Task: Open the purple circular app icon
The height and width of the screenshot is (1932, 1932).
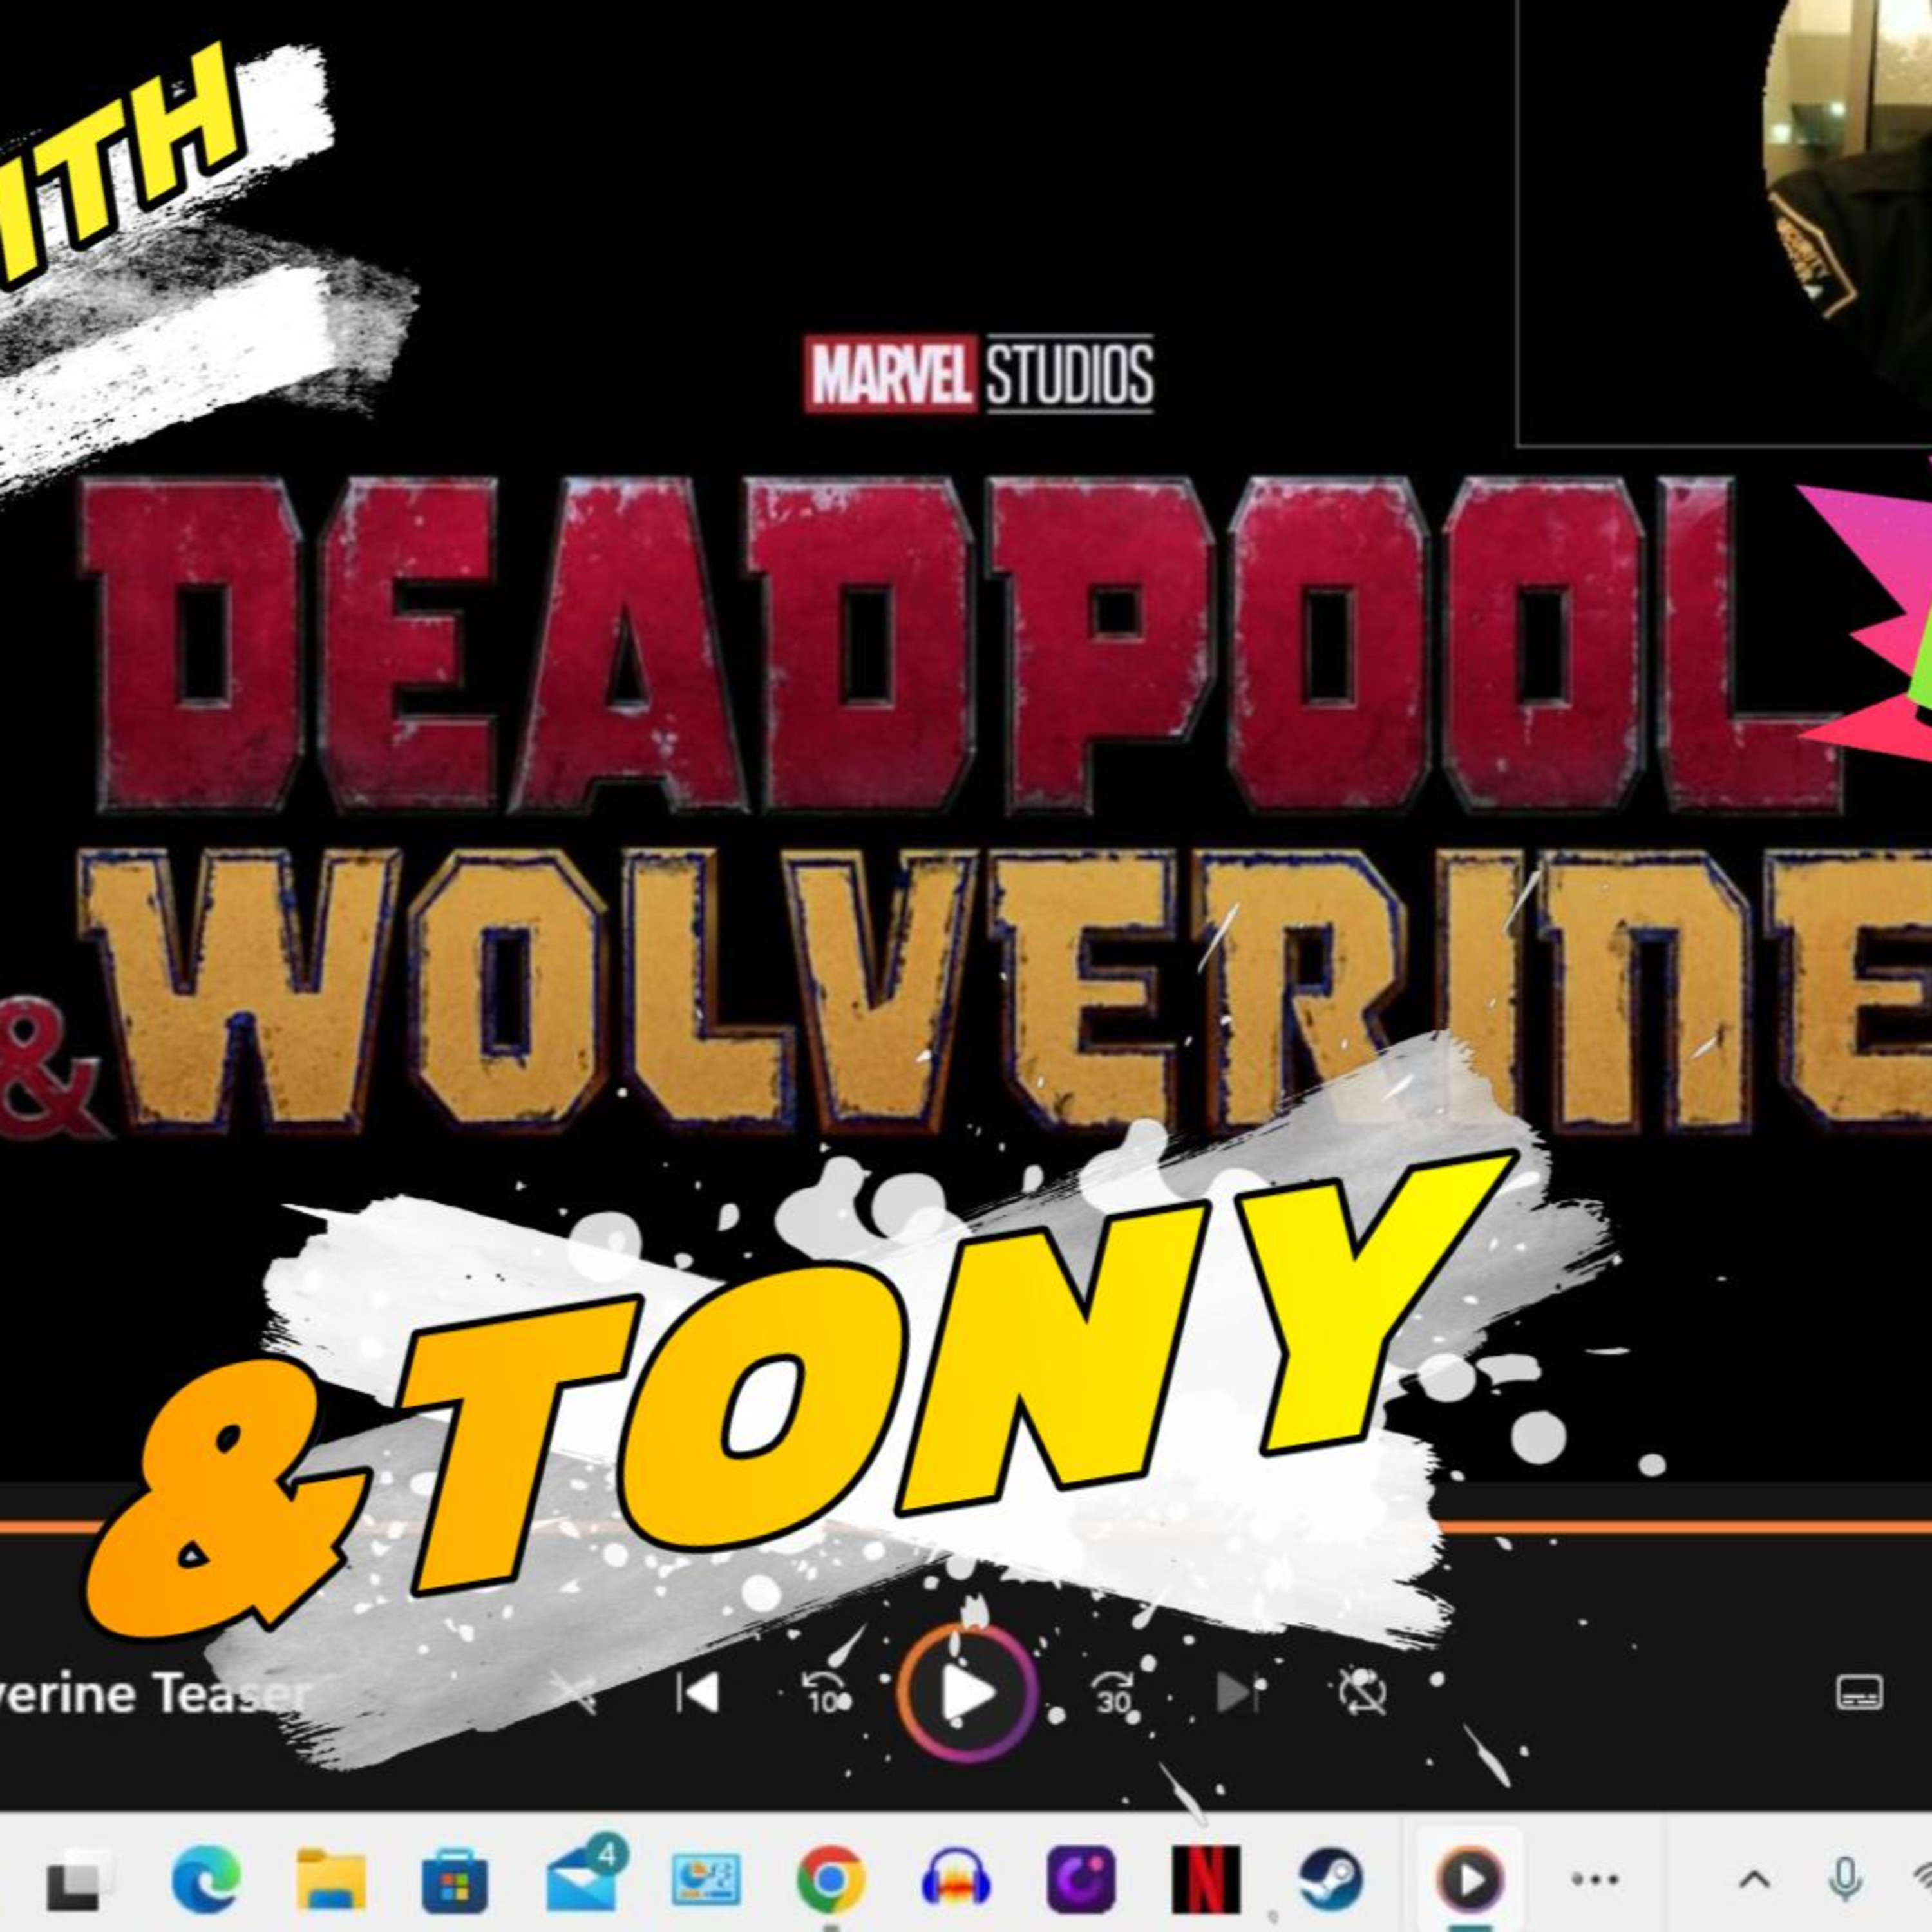Action: click(1081, 1880)
